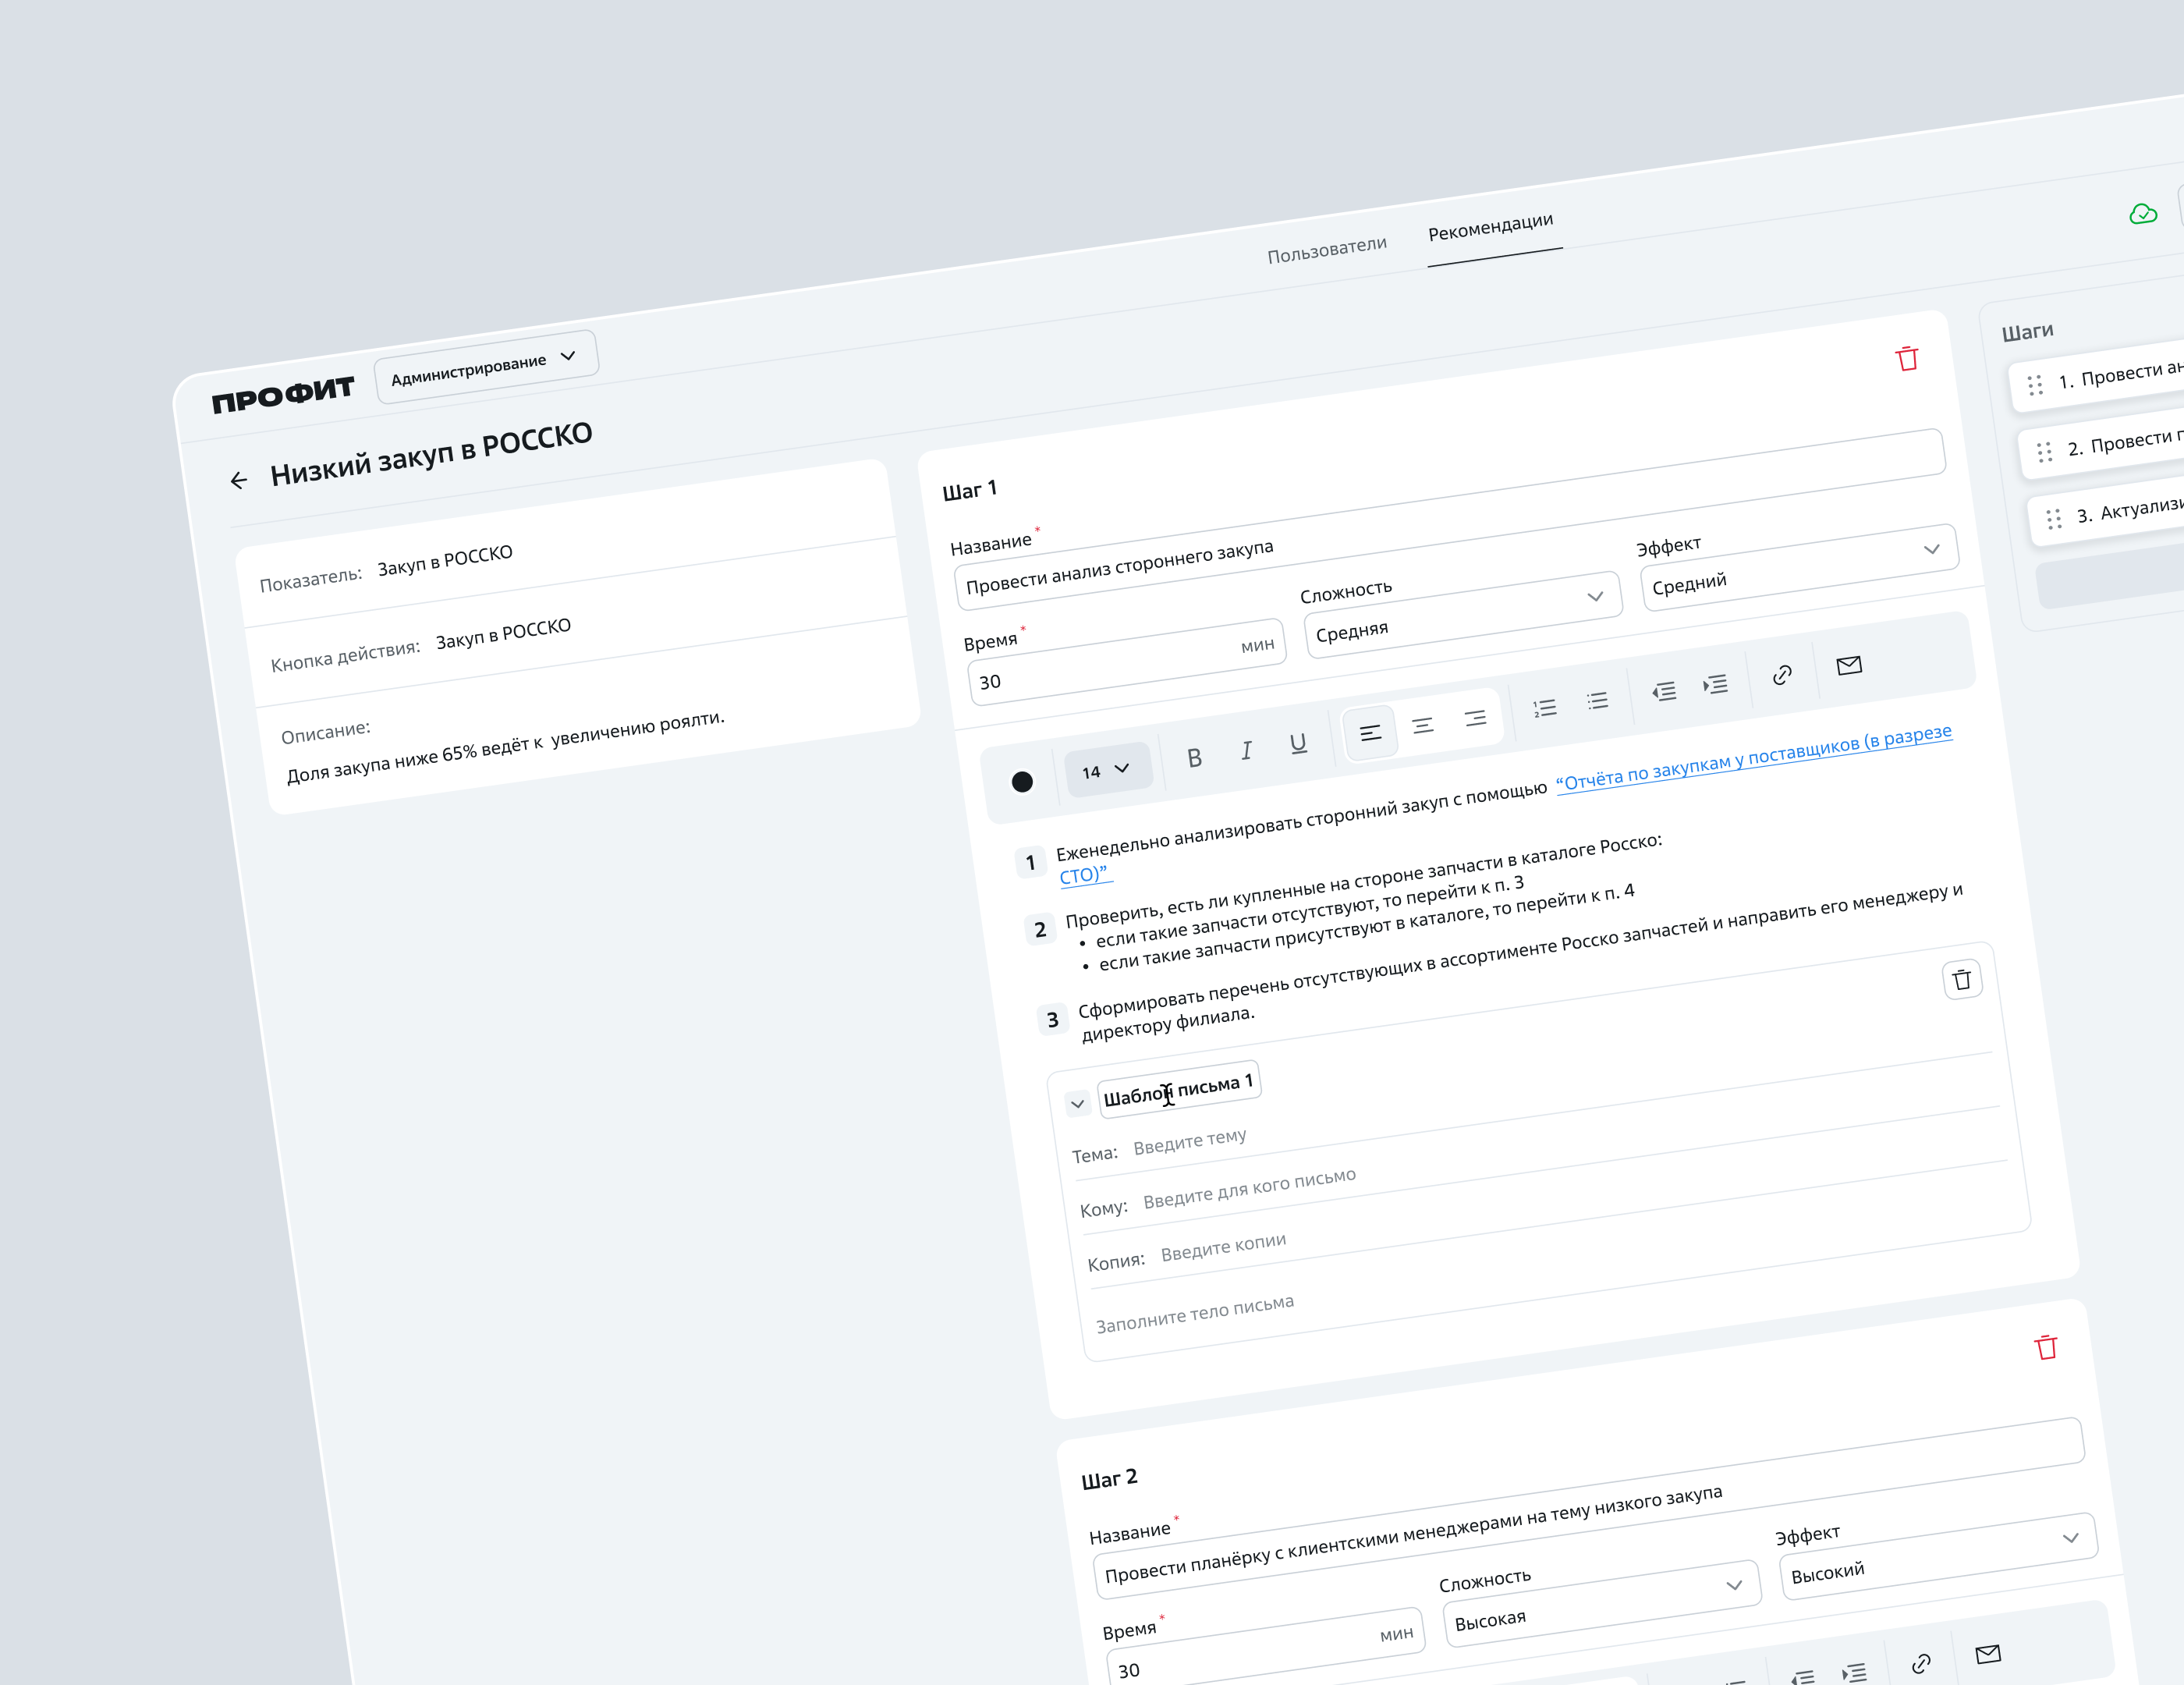
Task: Click the Шаблон письма 1 title field
Action: (1179, 1089)
